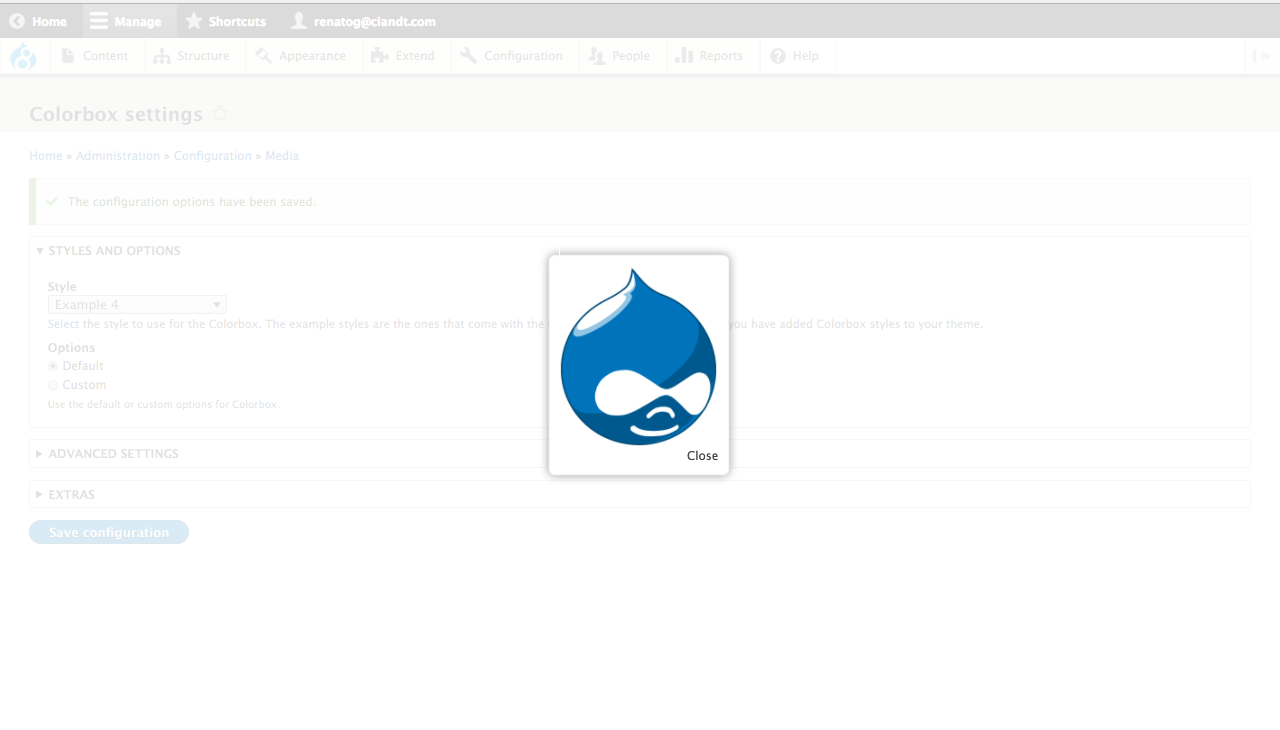
Task: Click the Help question mark icon
Action: pyautogui.click(x=778, y=56)
